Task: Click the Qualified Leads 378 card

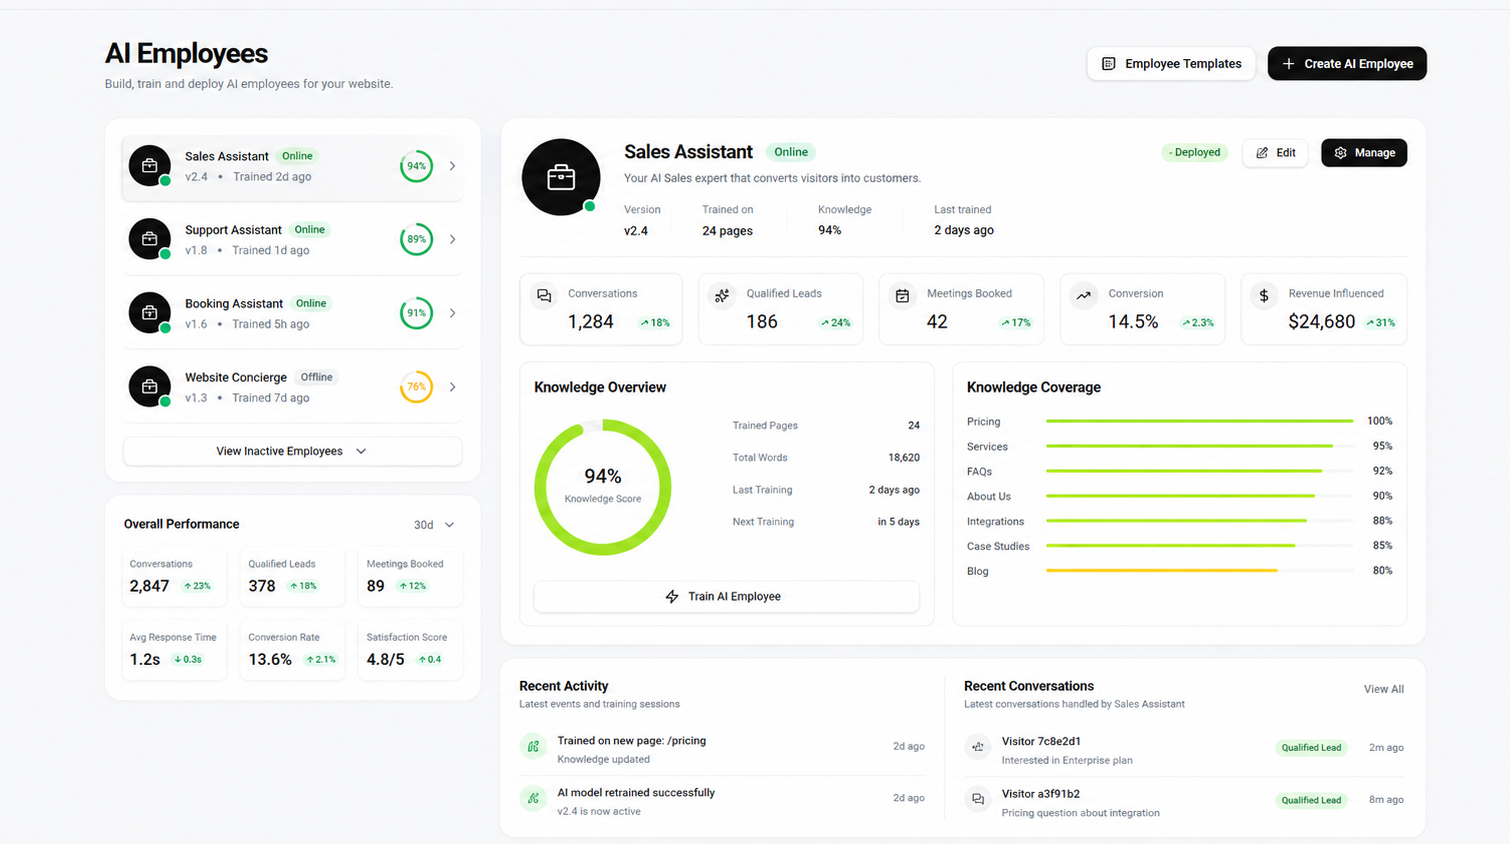Action: pos(292,577)
